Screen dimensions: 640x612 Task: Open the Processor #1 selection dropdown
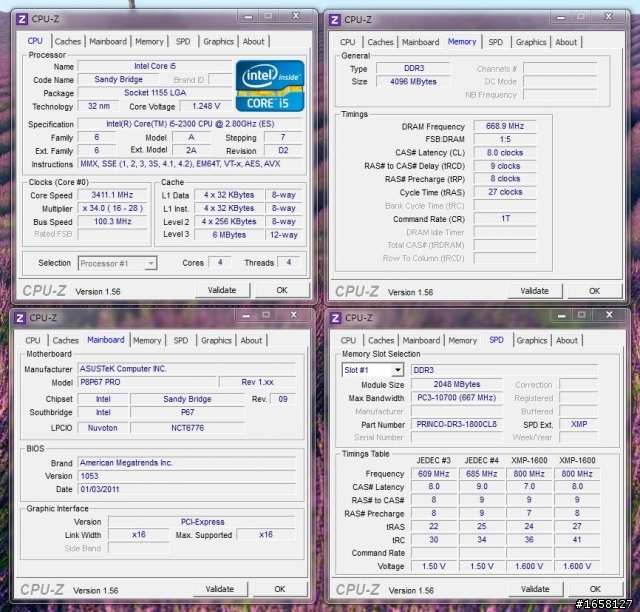pyautogui.click(x=118, y=263)
